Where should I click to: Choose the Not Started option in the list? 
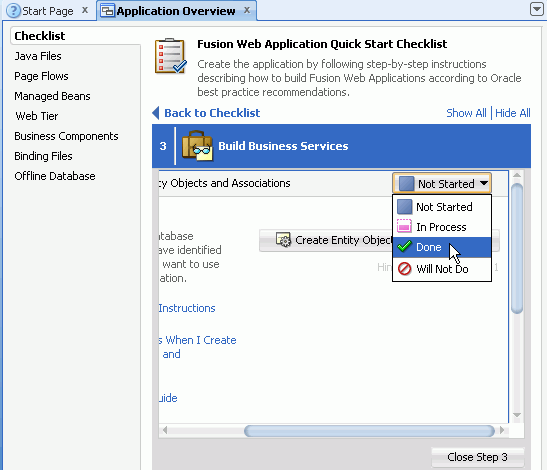click(x=442, y=207)
